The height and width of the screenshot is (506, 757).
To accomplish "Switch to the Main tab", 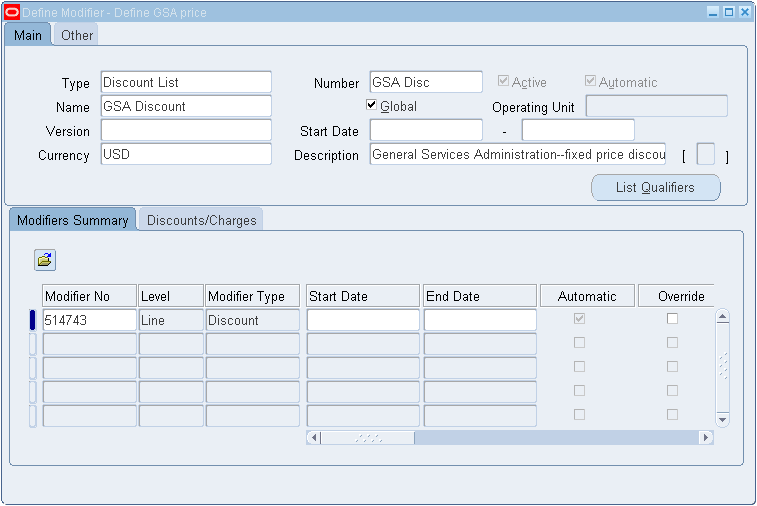I will (x=28, y=35).
